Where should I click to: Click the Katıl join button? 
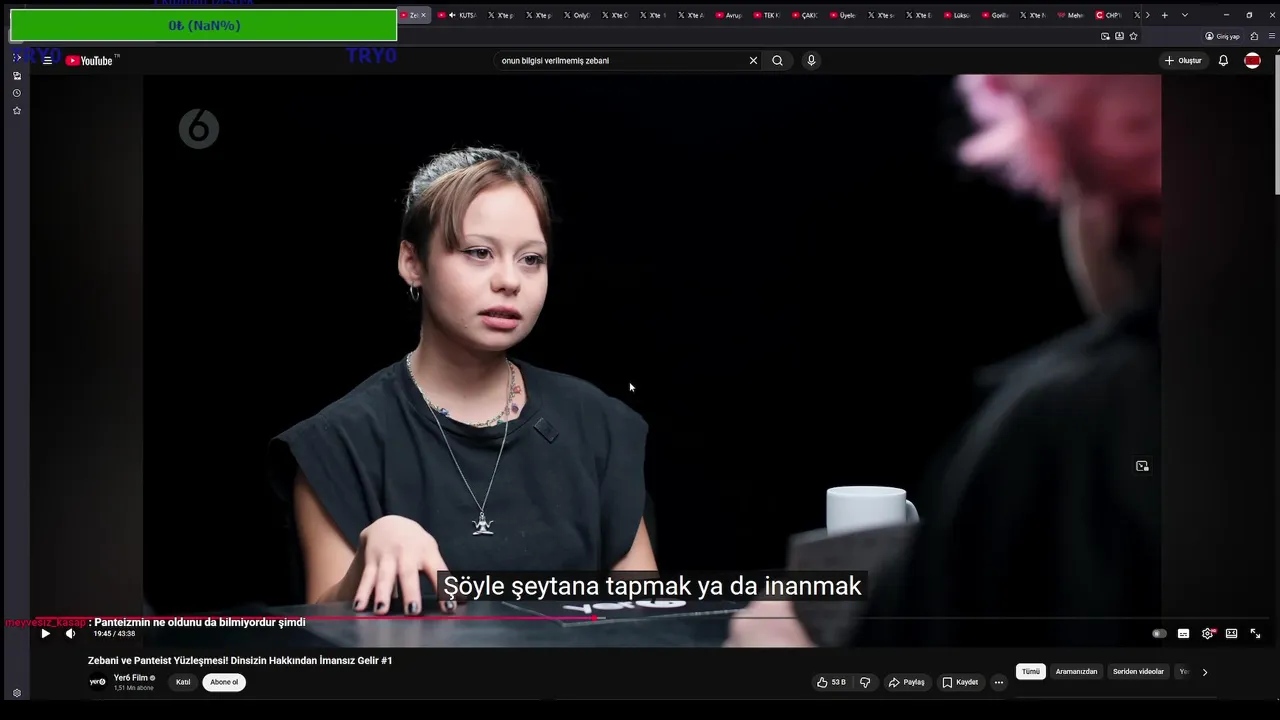(183, 682)
